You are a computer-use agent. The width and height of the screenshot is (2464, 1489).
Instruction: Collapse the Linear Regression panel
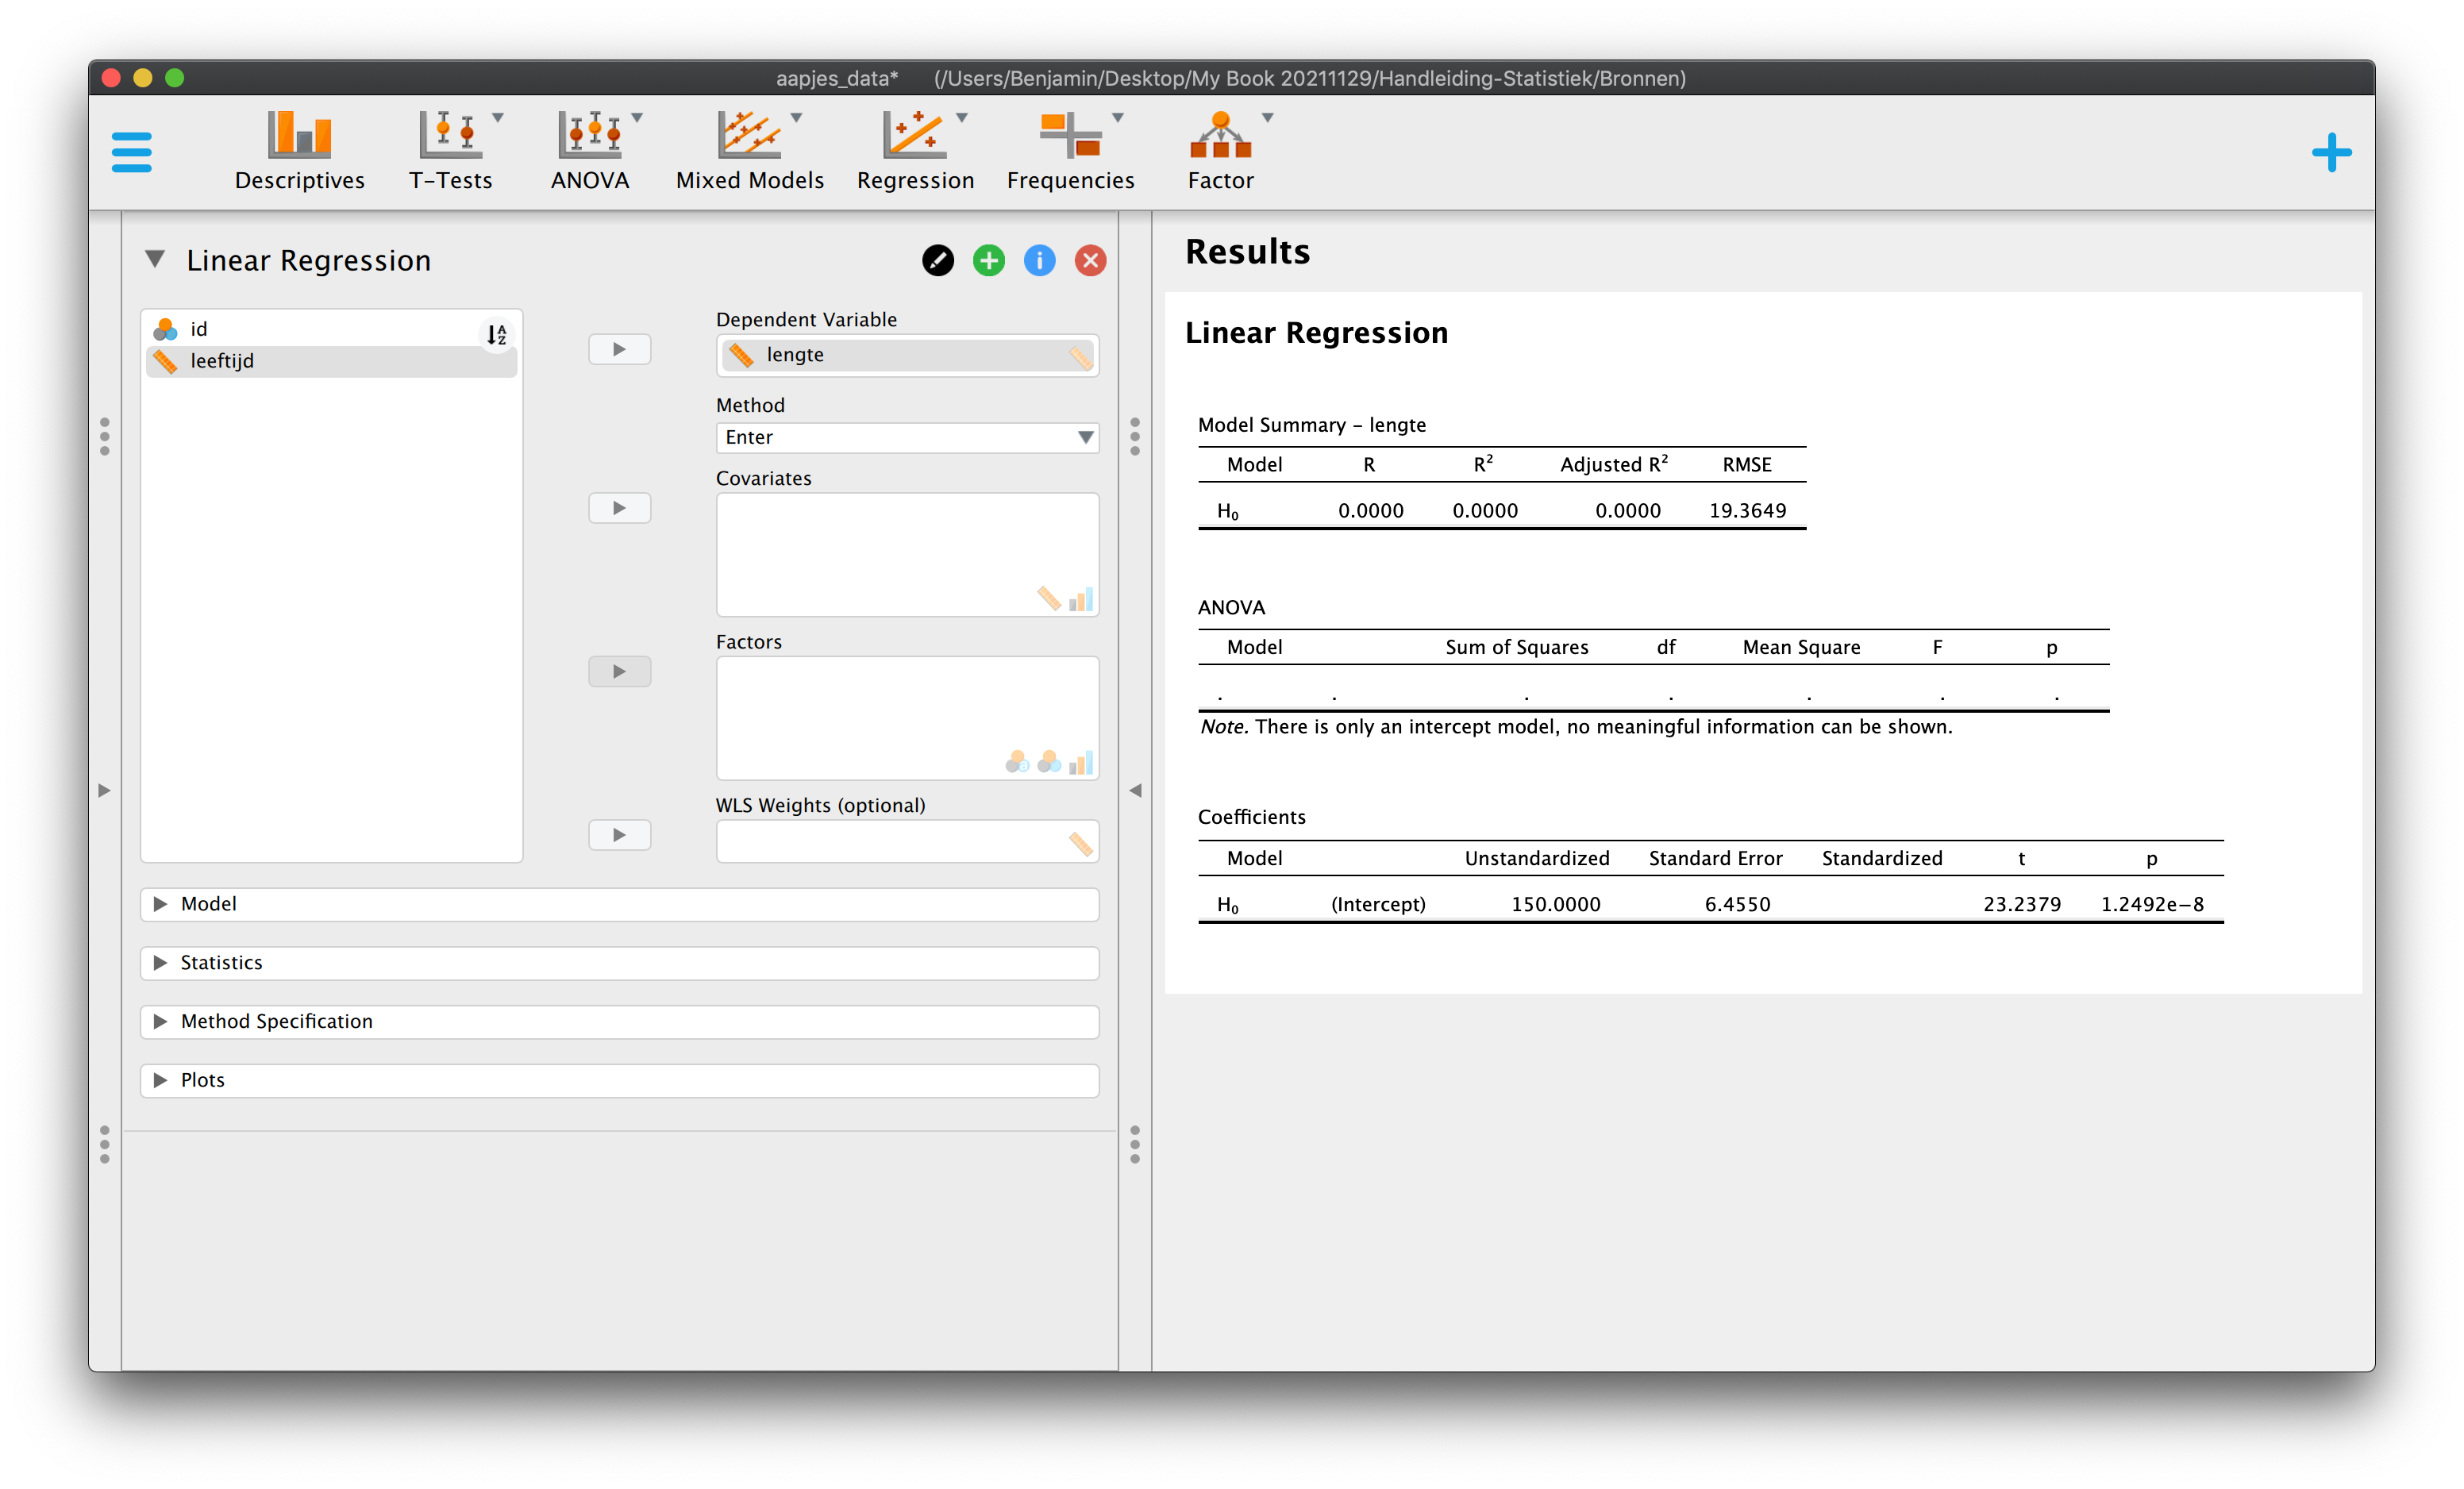154,259
